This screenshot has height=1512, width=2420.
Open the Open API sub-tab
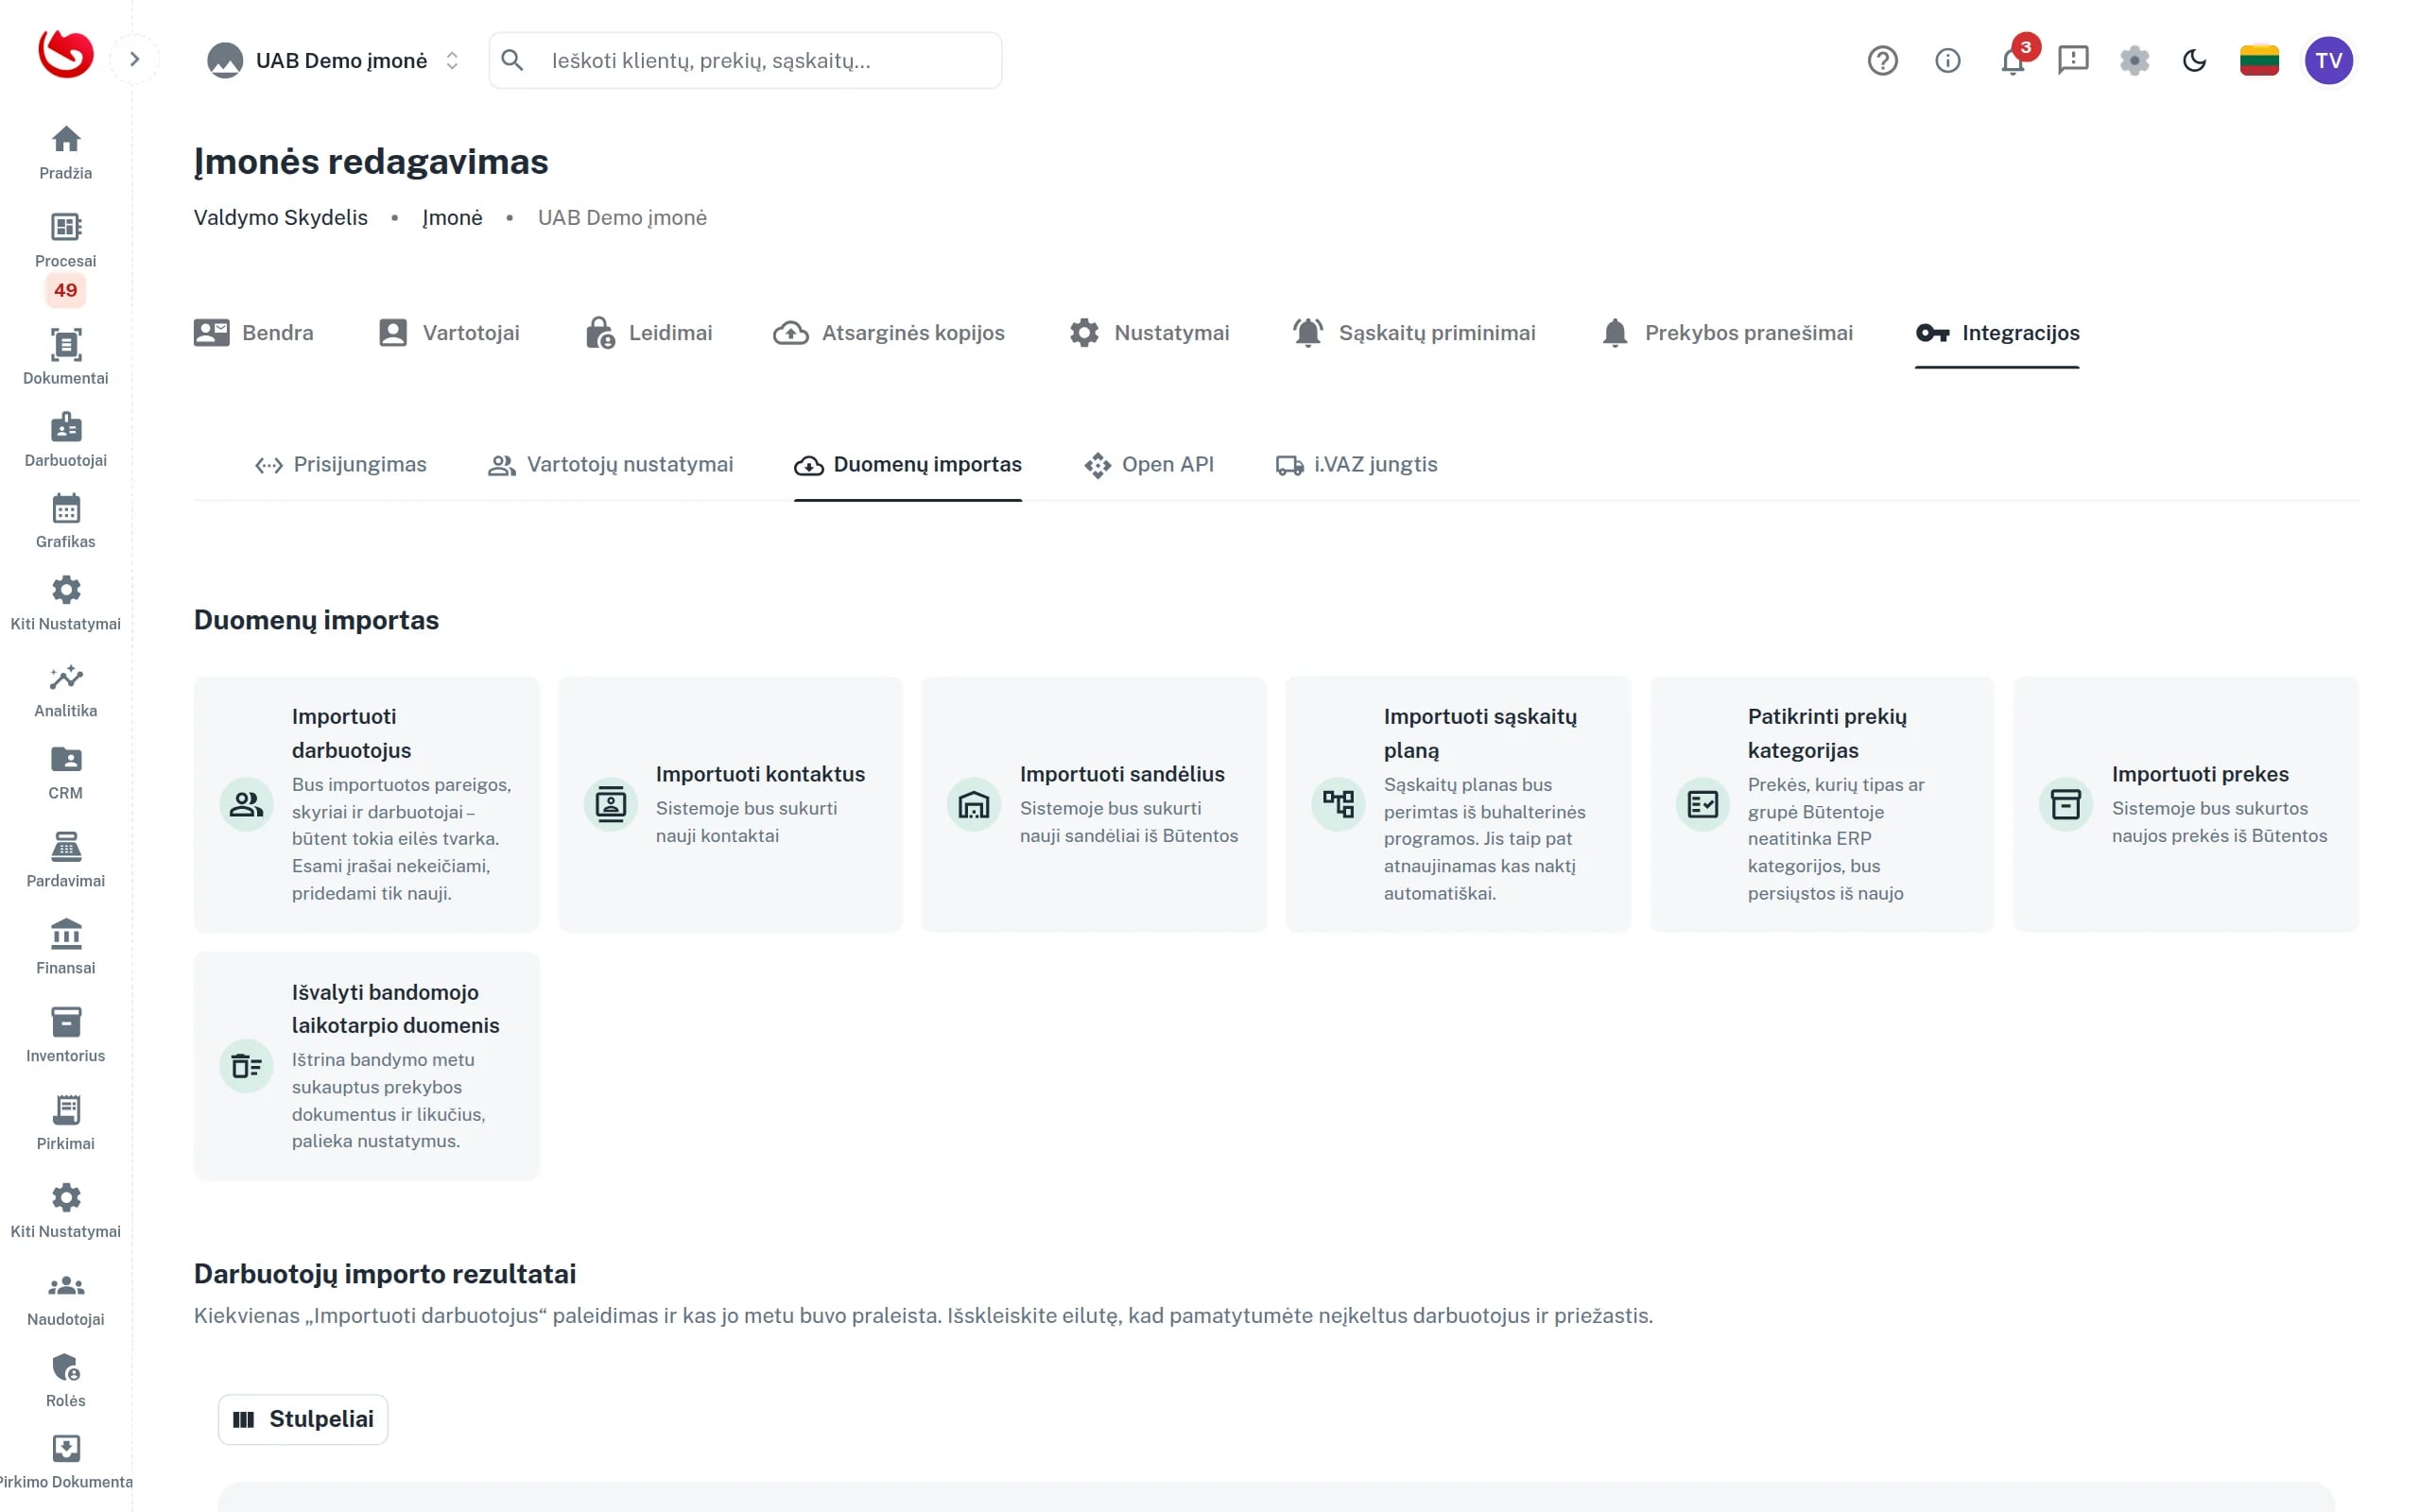(1149, 465)
